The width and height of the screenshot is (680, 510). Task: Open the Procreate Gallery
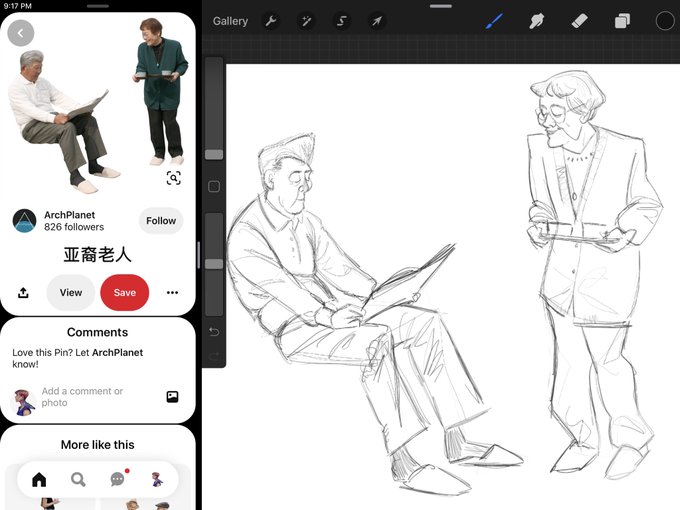pos(230,21)
